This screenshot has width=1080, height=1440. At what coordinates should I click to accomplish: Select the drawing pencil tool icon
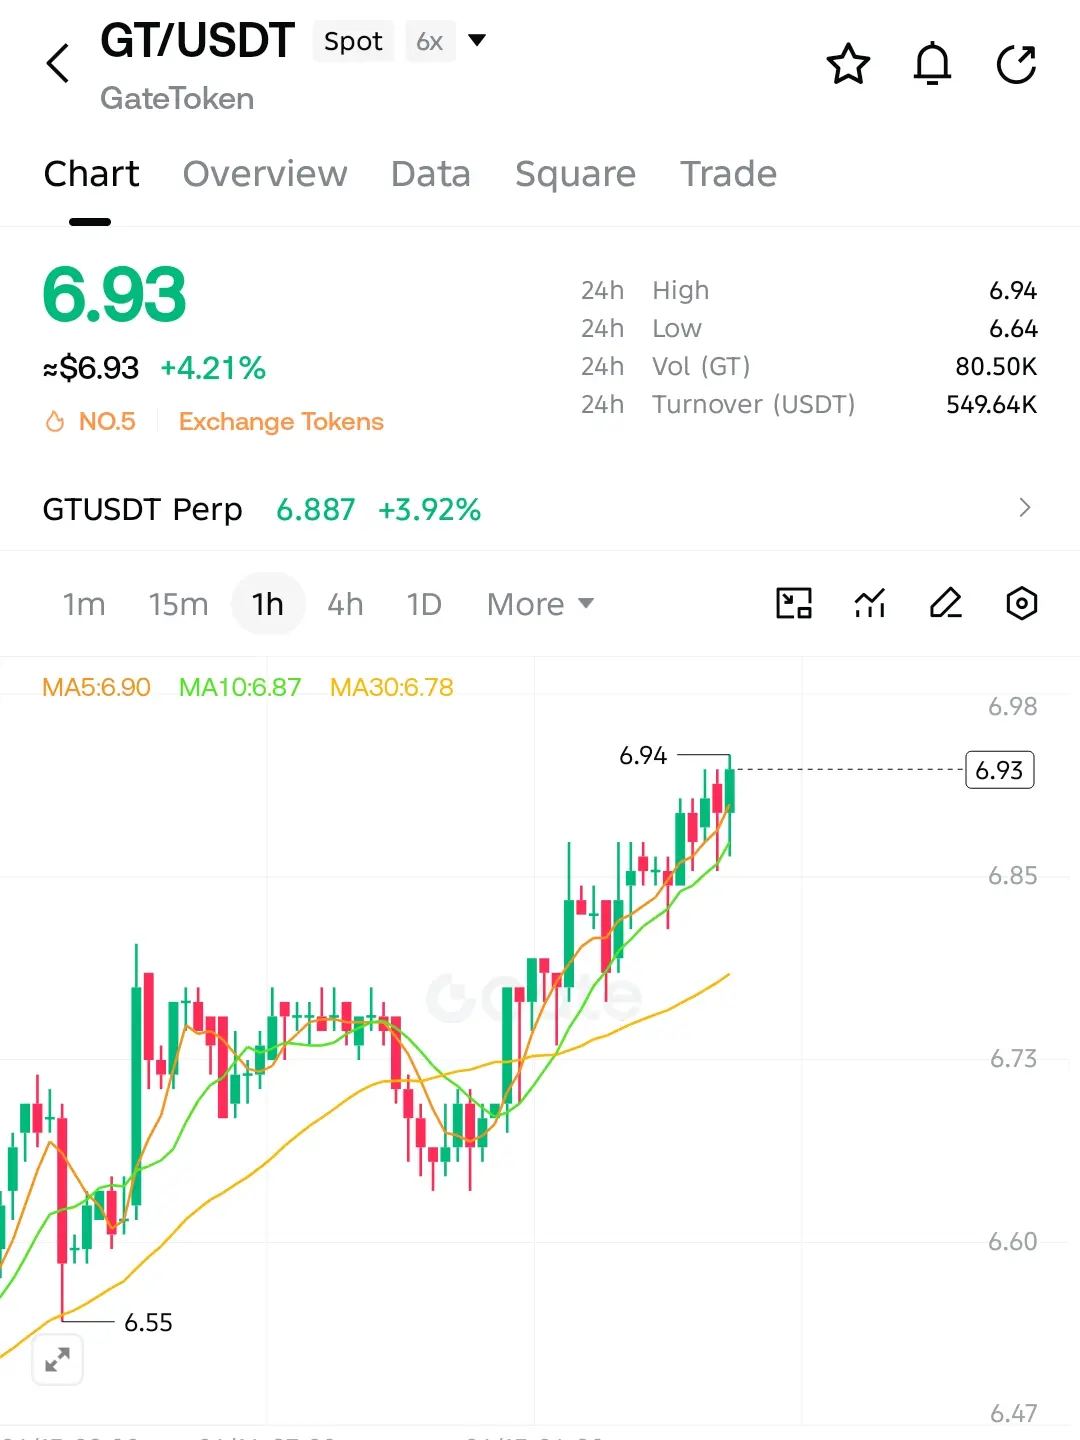[946, 603]
